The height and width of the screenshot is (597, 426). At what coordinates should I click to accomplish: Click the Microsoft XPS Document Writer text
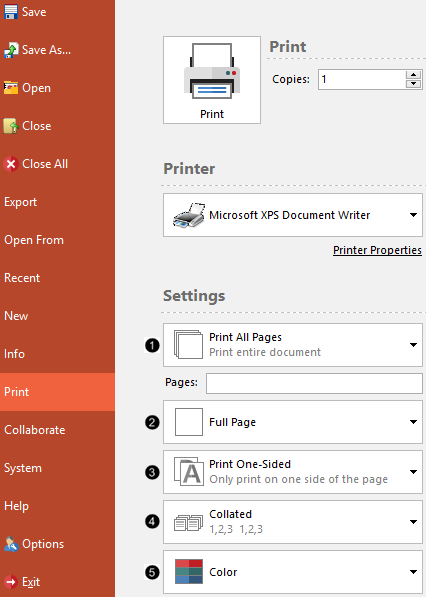[x=289, y=215]
